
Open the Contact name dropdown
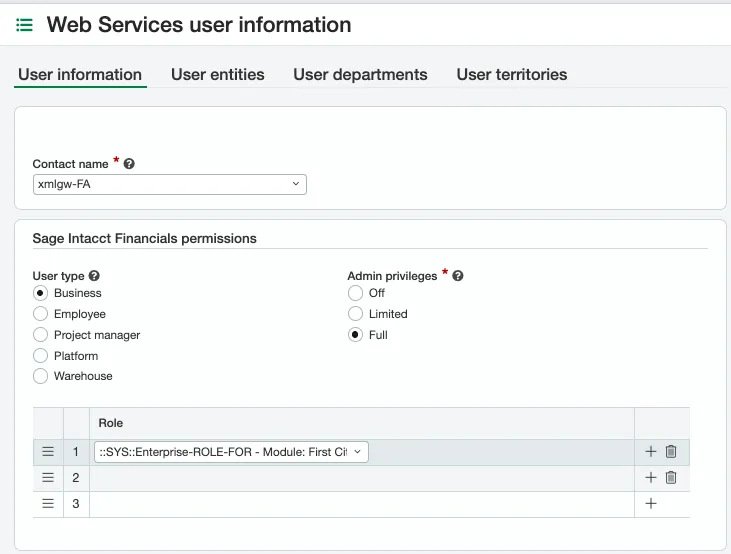pyautogui.click(x=170, y=184)
